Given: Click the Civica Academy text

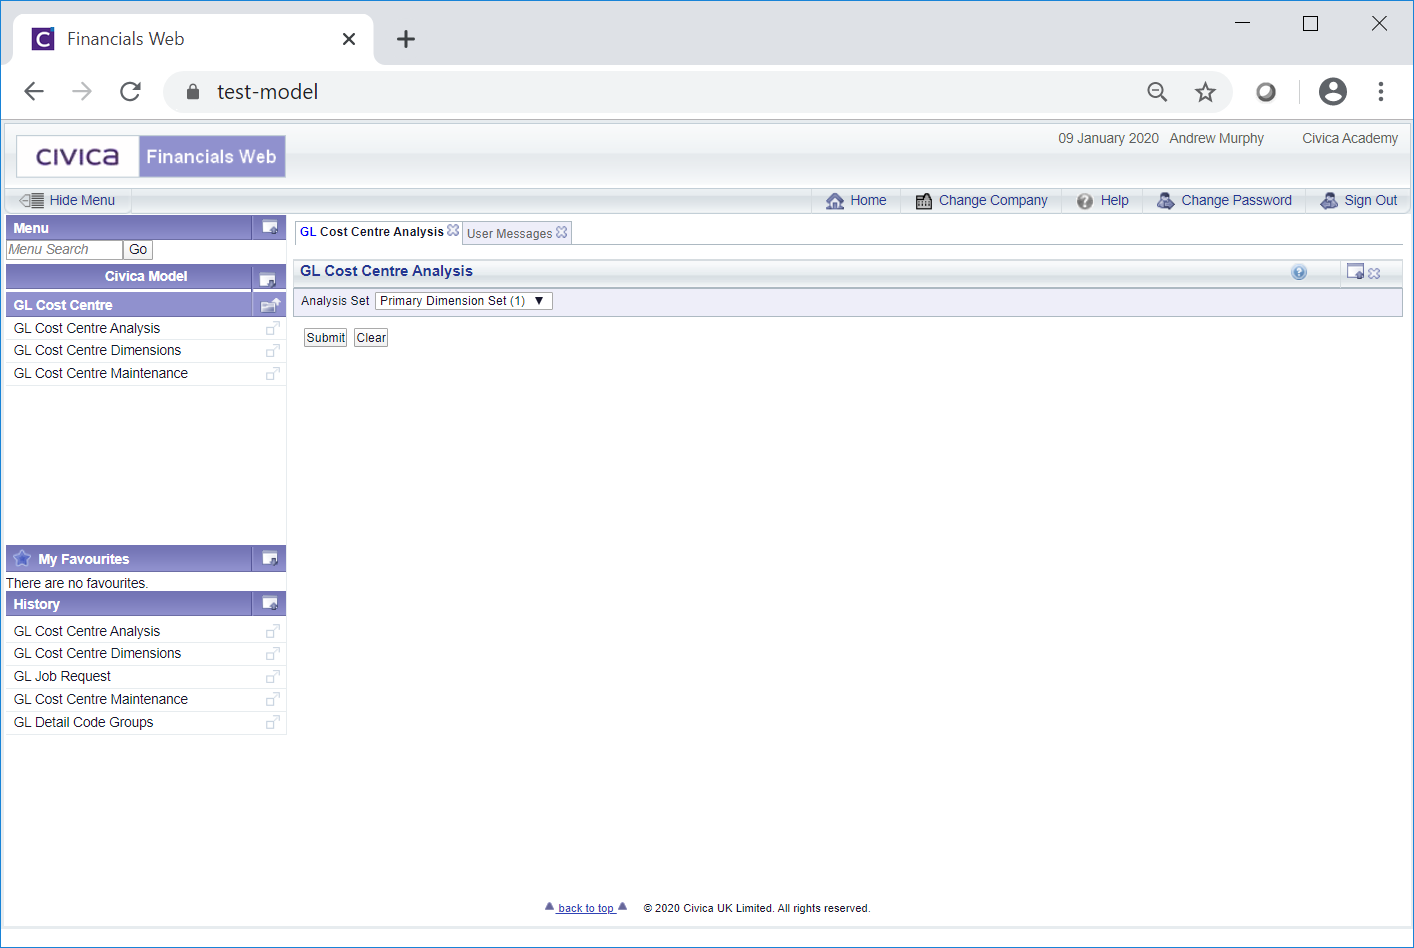Looking at the screenshot, I should pos(1350,138).
